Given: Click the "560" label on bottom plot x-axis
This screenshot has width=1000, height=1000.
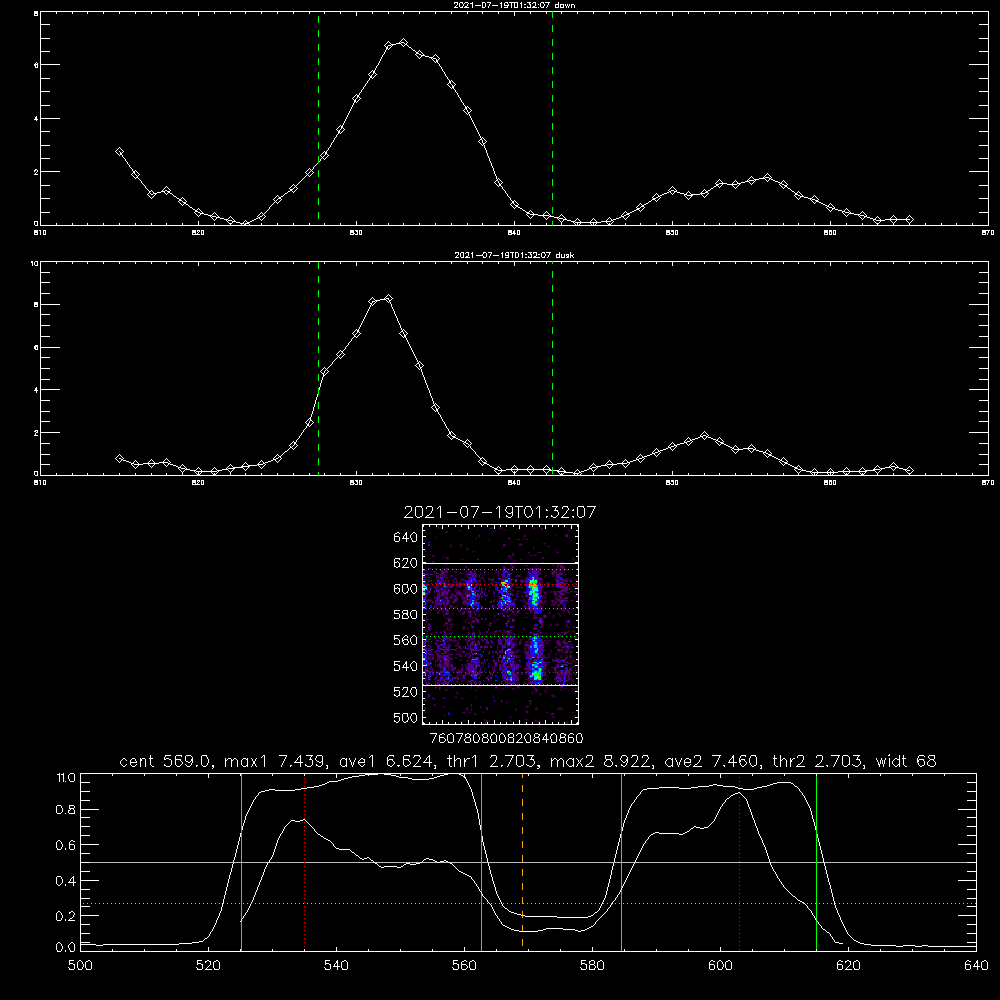Looking at the screenshot, I should 464,966.
